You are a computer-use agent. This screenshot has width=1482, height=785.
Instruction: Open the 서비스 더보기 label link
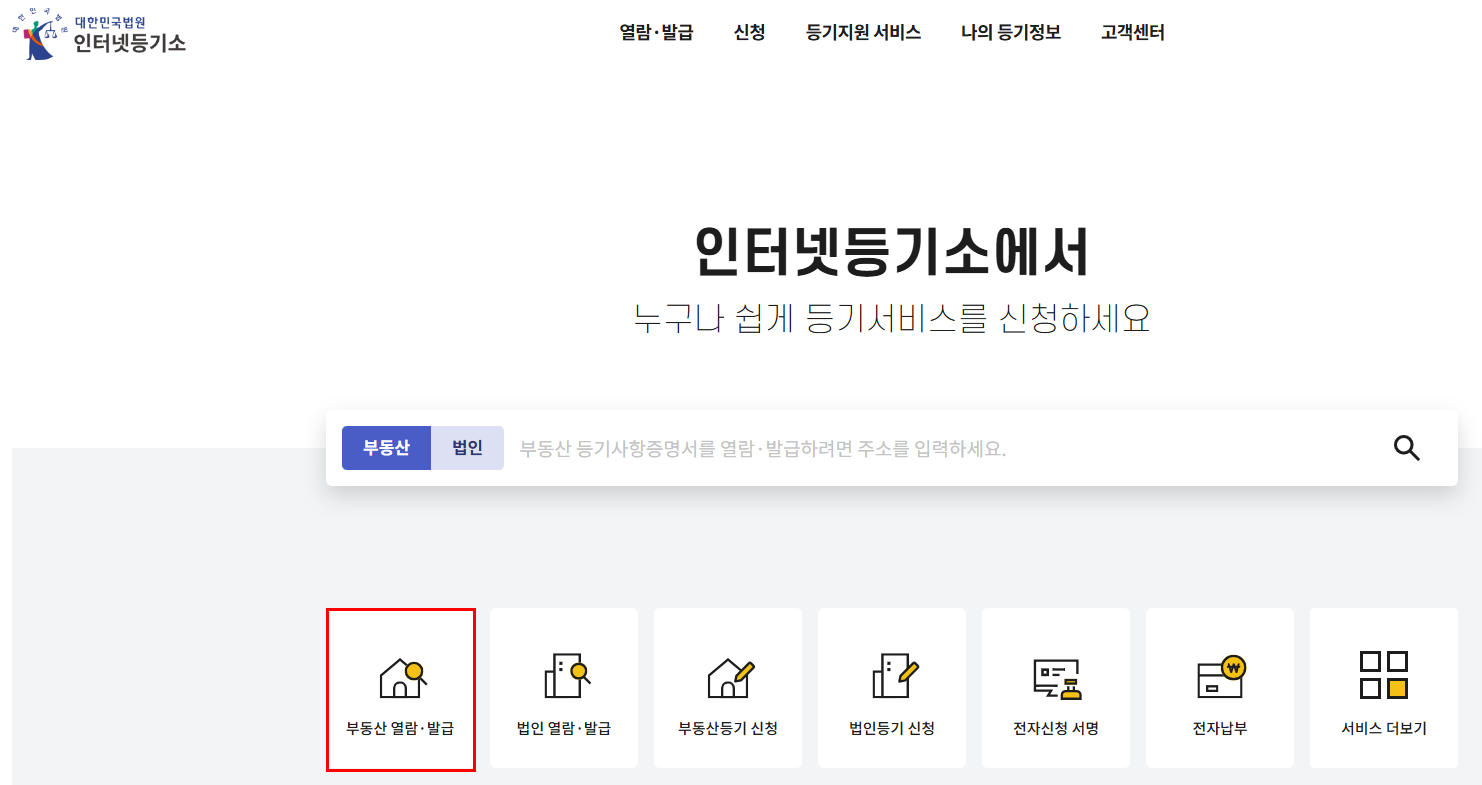point(1384,729)
